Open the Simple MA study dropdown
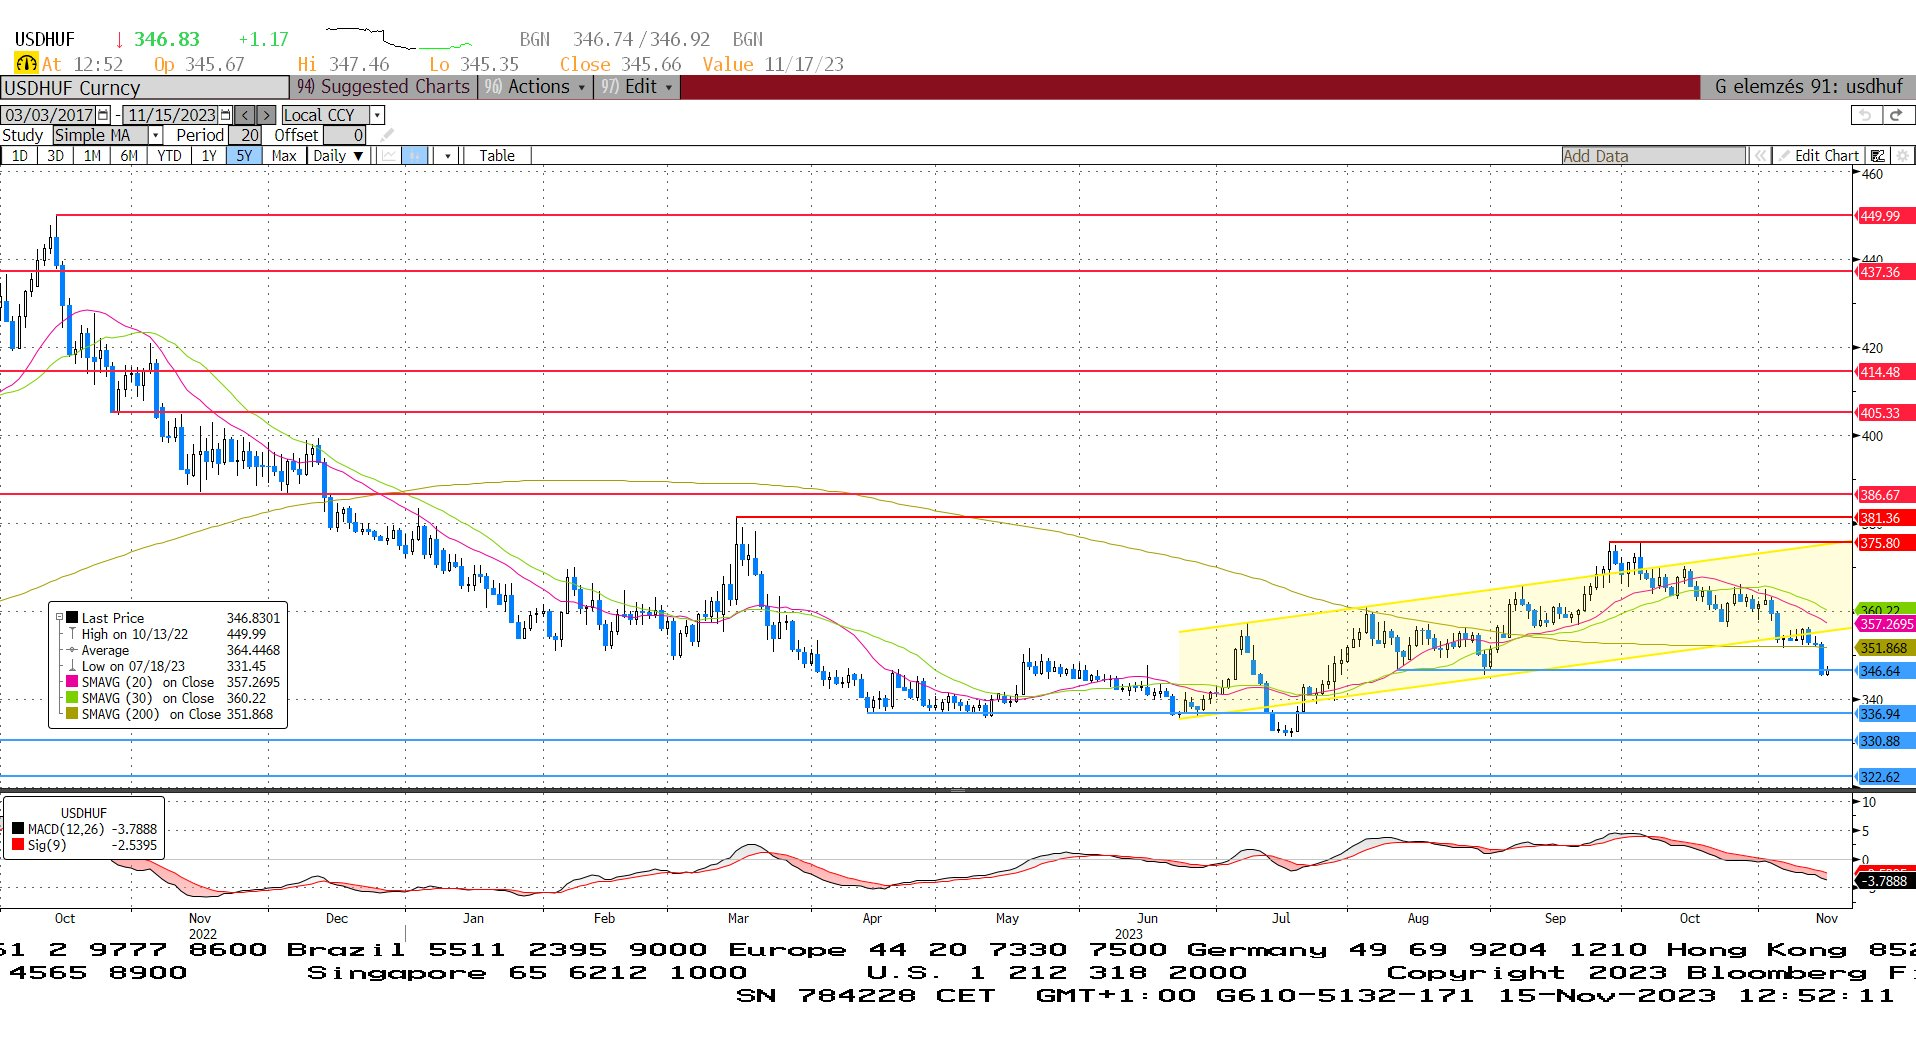 click(156, 135)
